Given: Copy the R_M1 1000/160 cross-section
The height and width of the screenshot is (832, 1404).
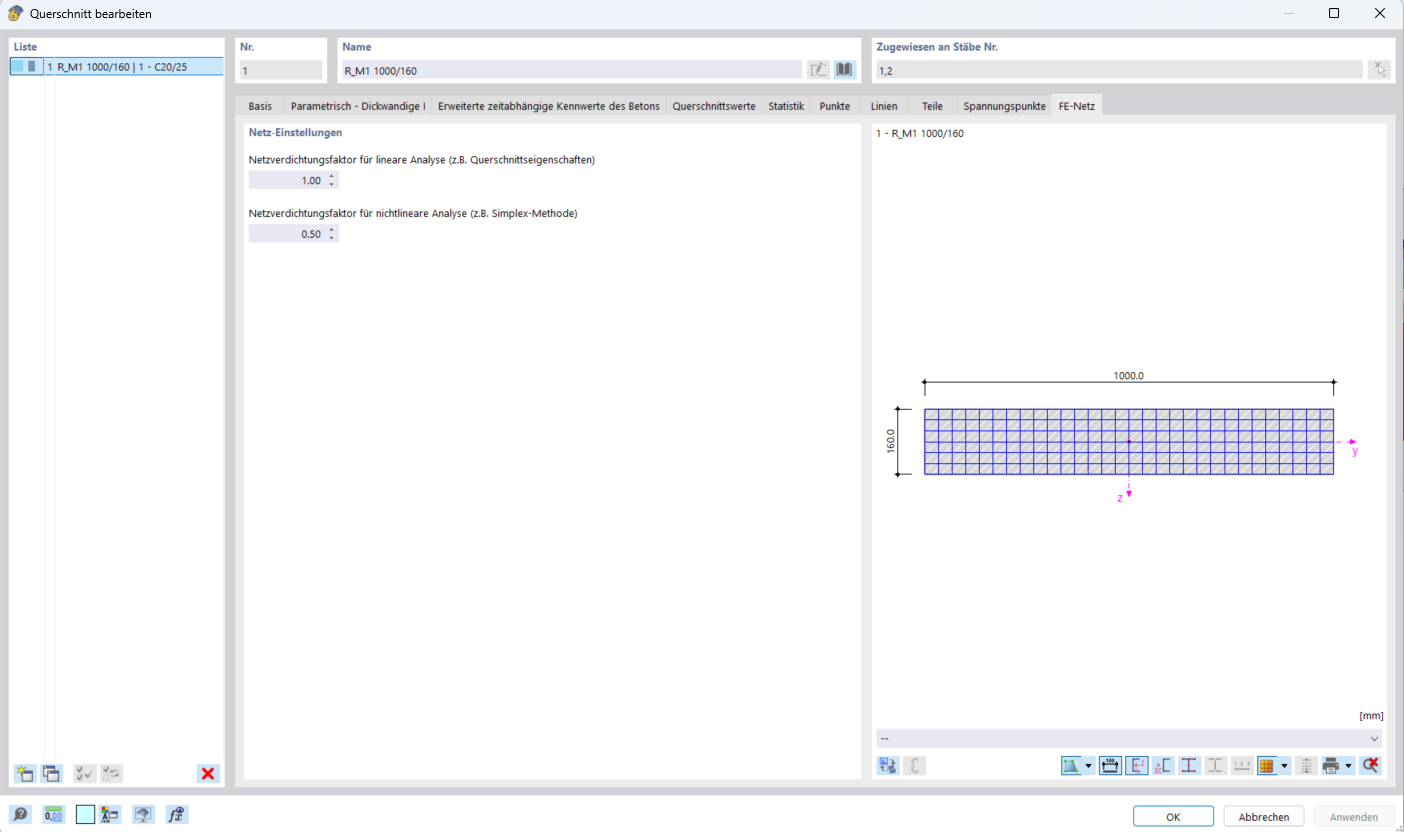Looking at the screenshot, I should pos(51,772).
